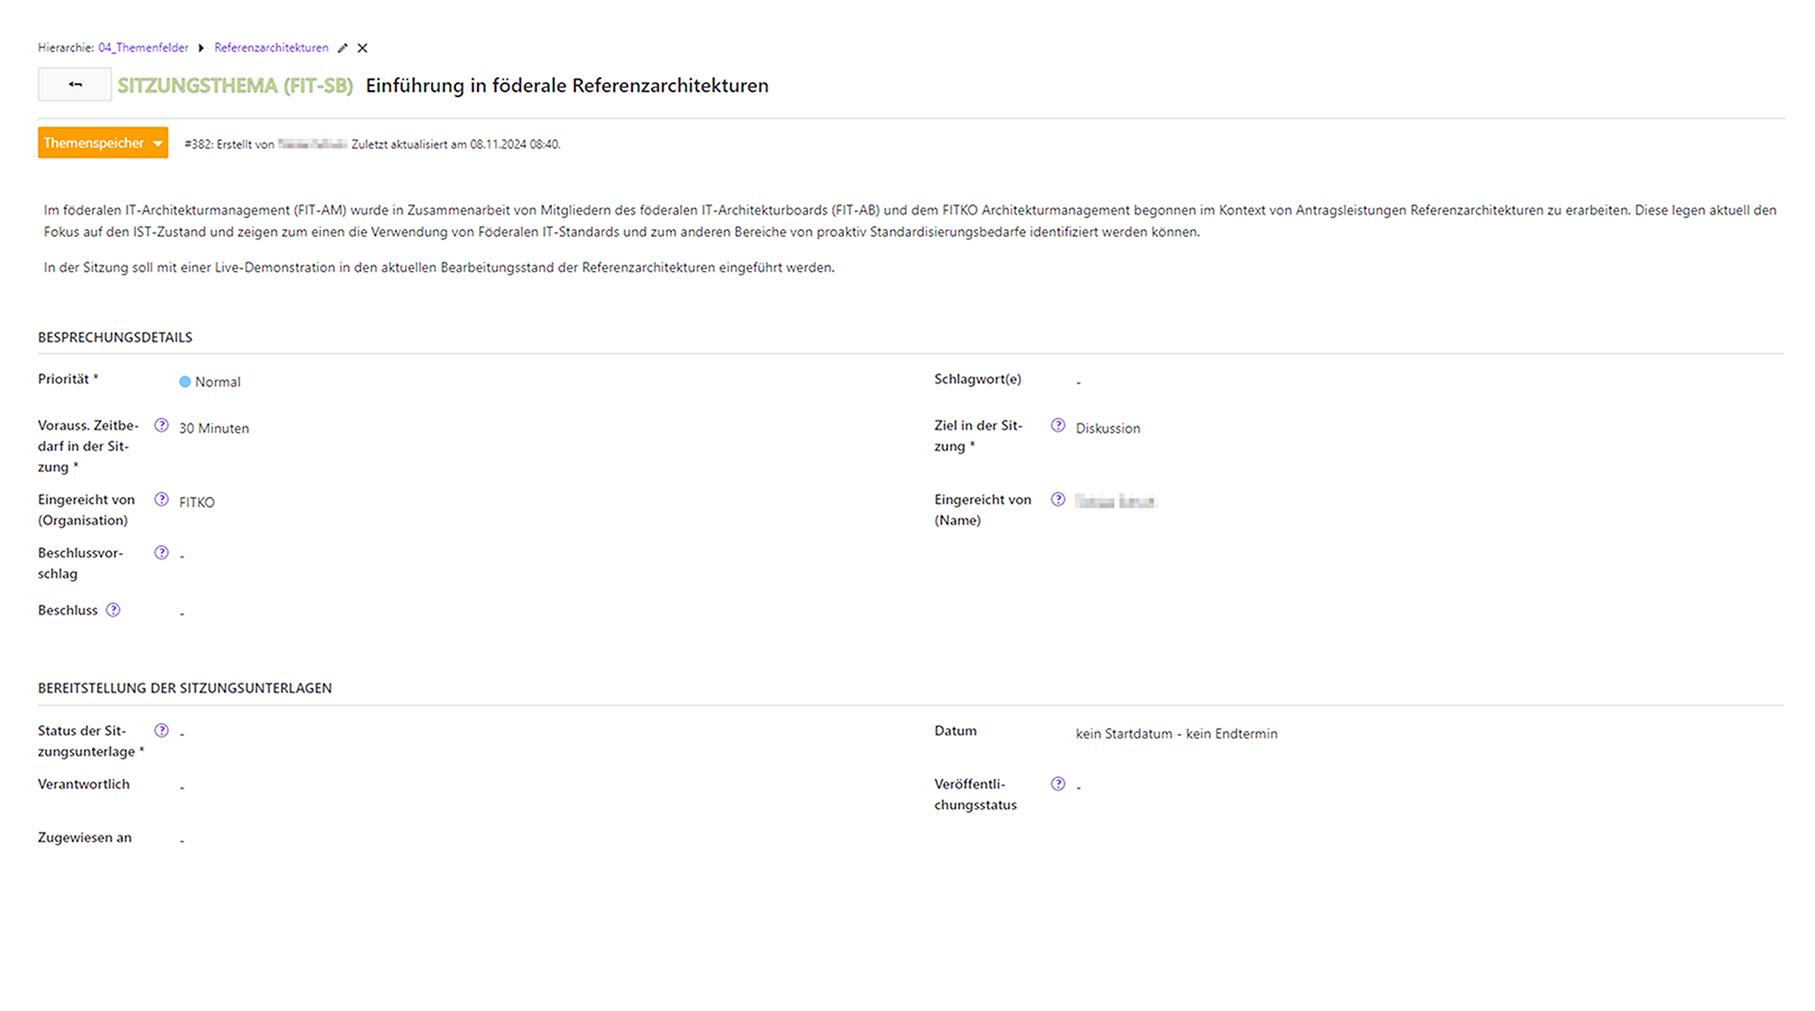
Task: Click the blue Normal priority indicator
Action: pyautogui.click(x=185, y=382)
